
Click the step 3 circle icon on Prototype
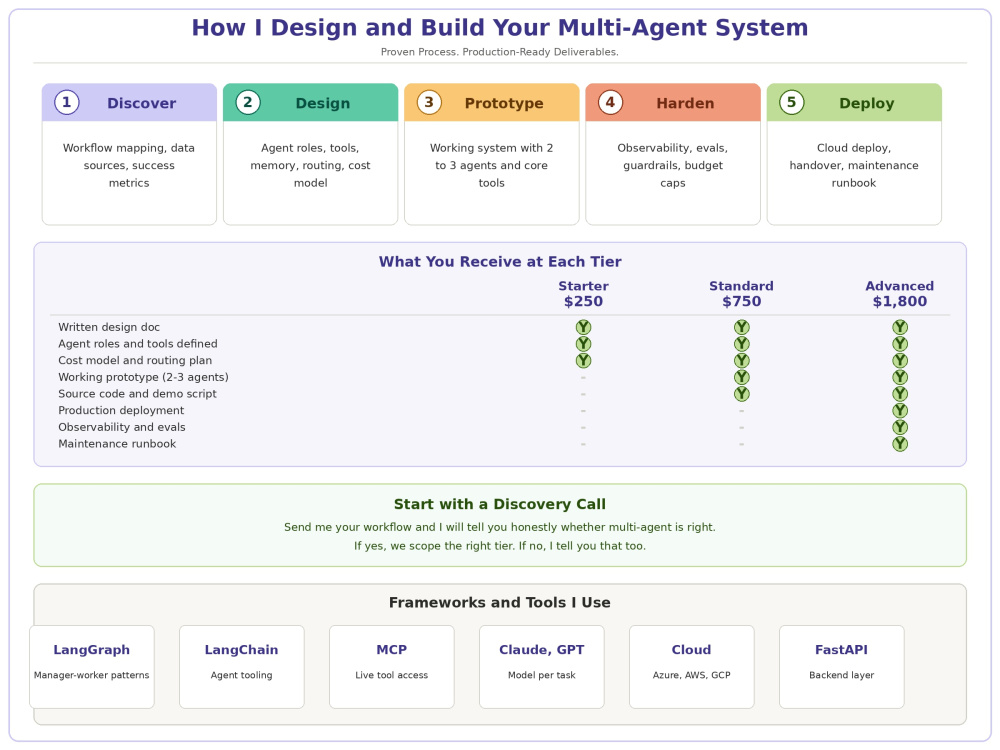coord(429,102)
